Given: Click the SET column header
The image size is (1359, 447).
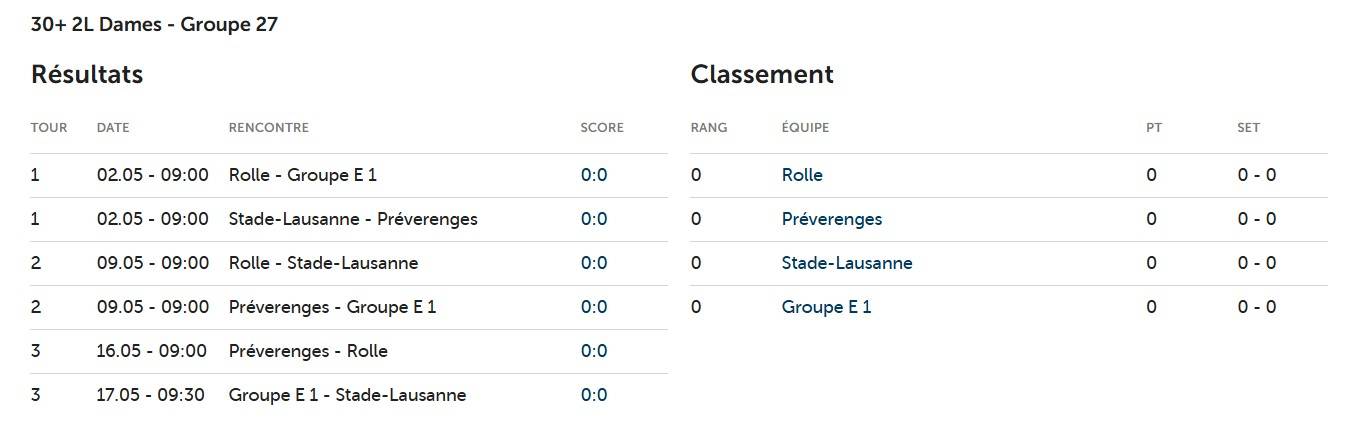Looking at the screenshot, I should coord(1248,128).
